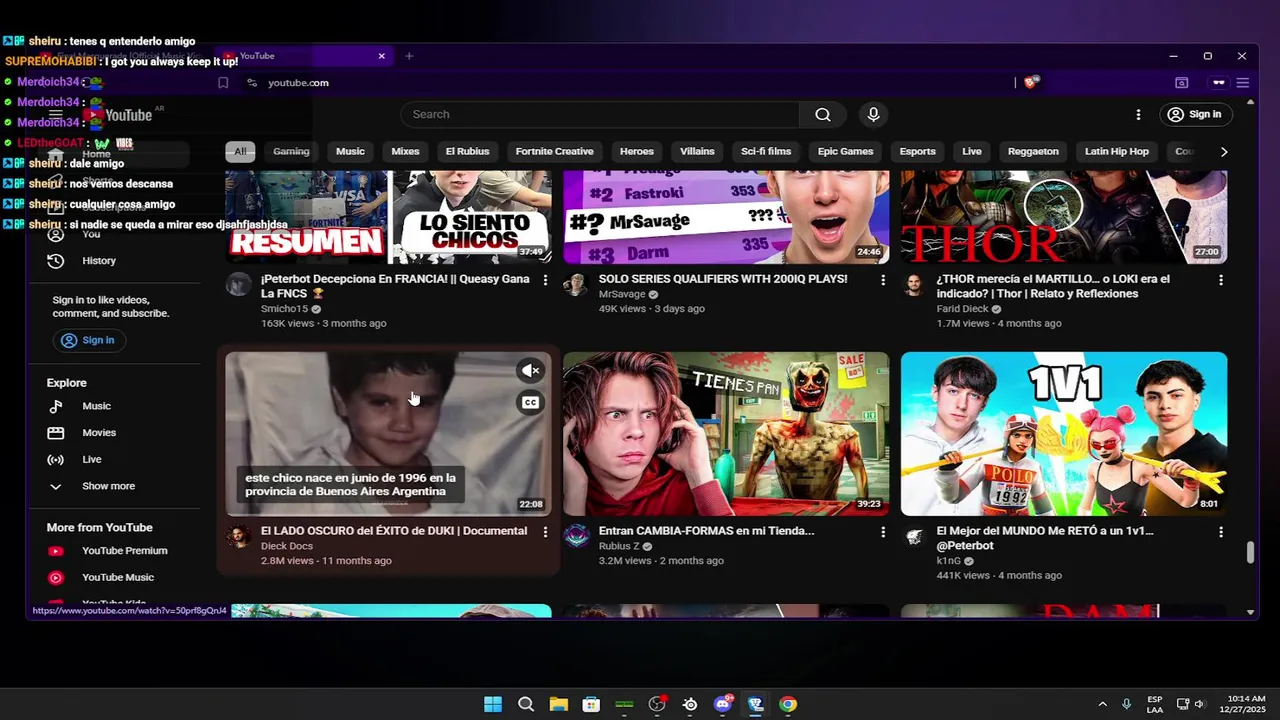Open the more menu for the DUKI video
1280x720 pixels.
tap(545, 533)
